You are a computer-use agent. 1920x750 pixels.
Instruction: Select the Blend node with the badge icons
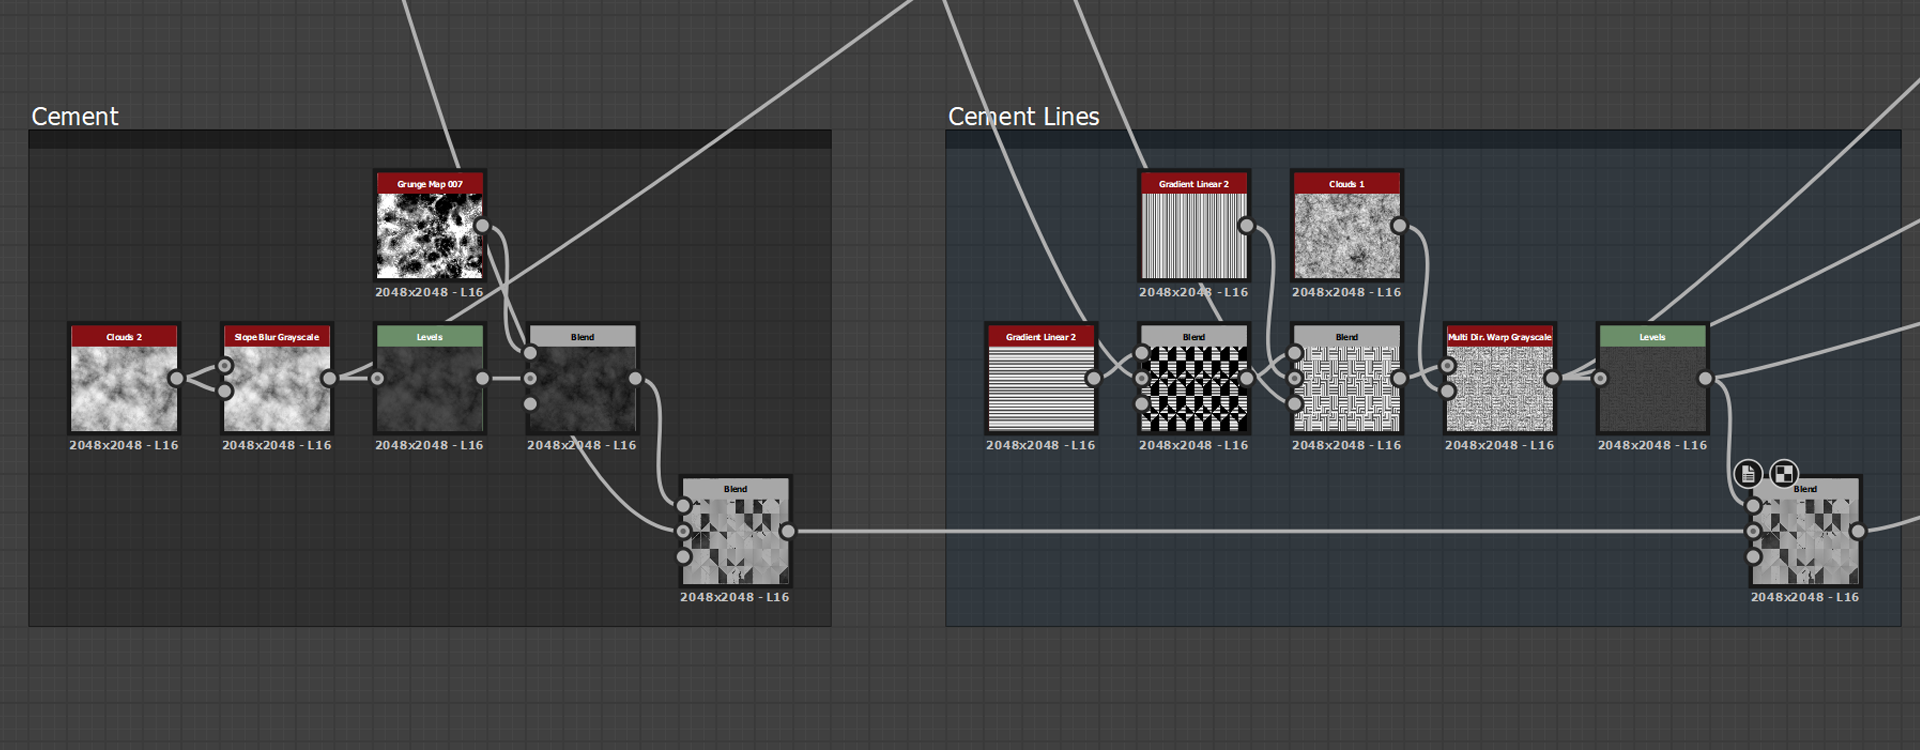[x=1805, y=531]
